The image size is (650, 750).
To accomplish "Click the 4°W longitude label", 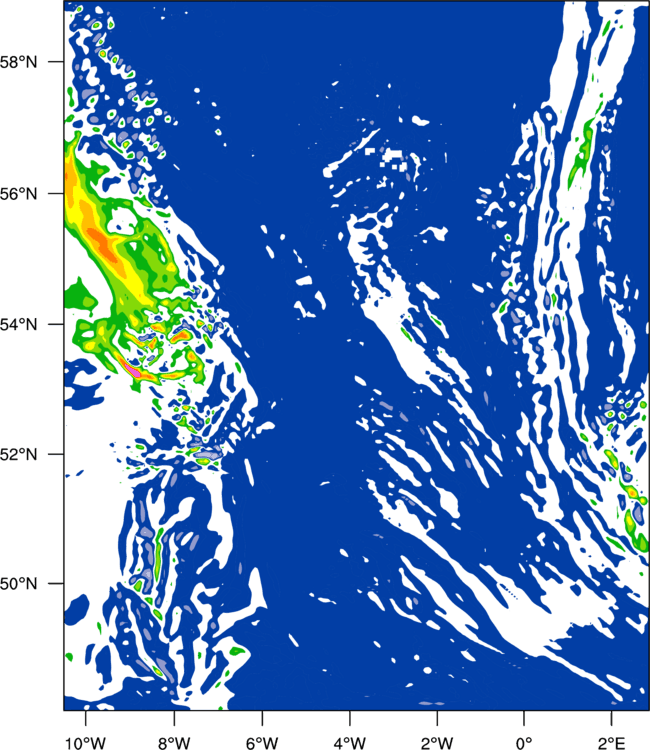I will tap(350, 743).
